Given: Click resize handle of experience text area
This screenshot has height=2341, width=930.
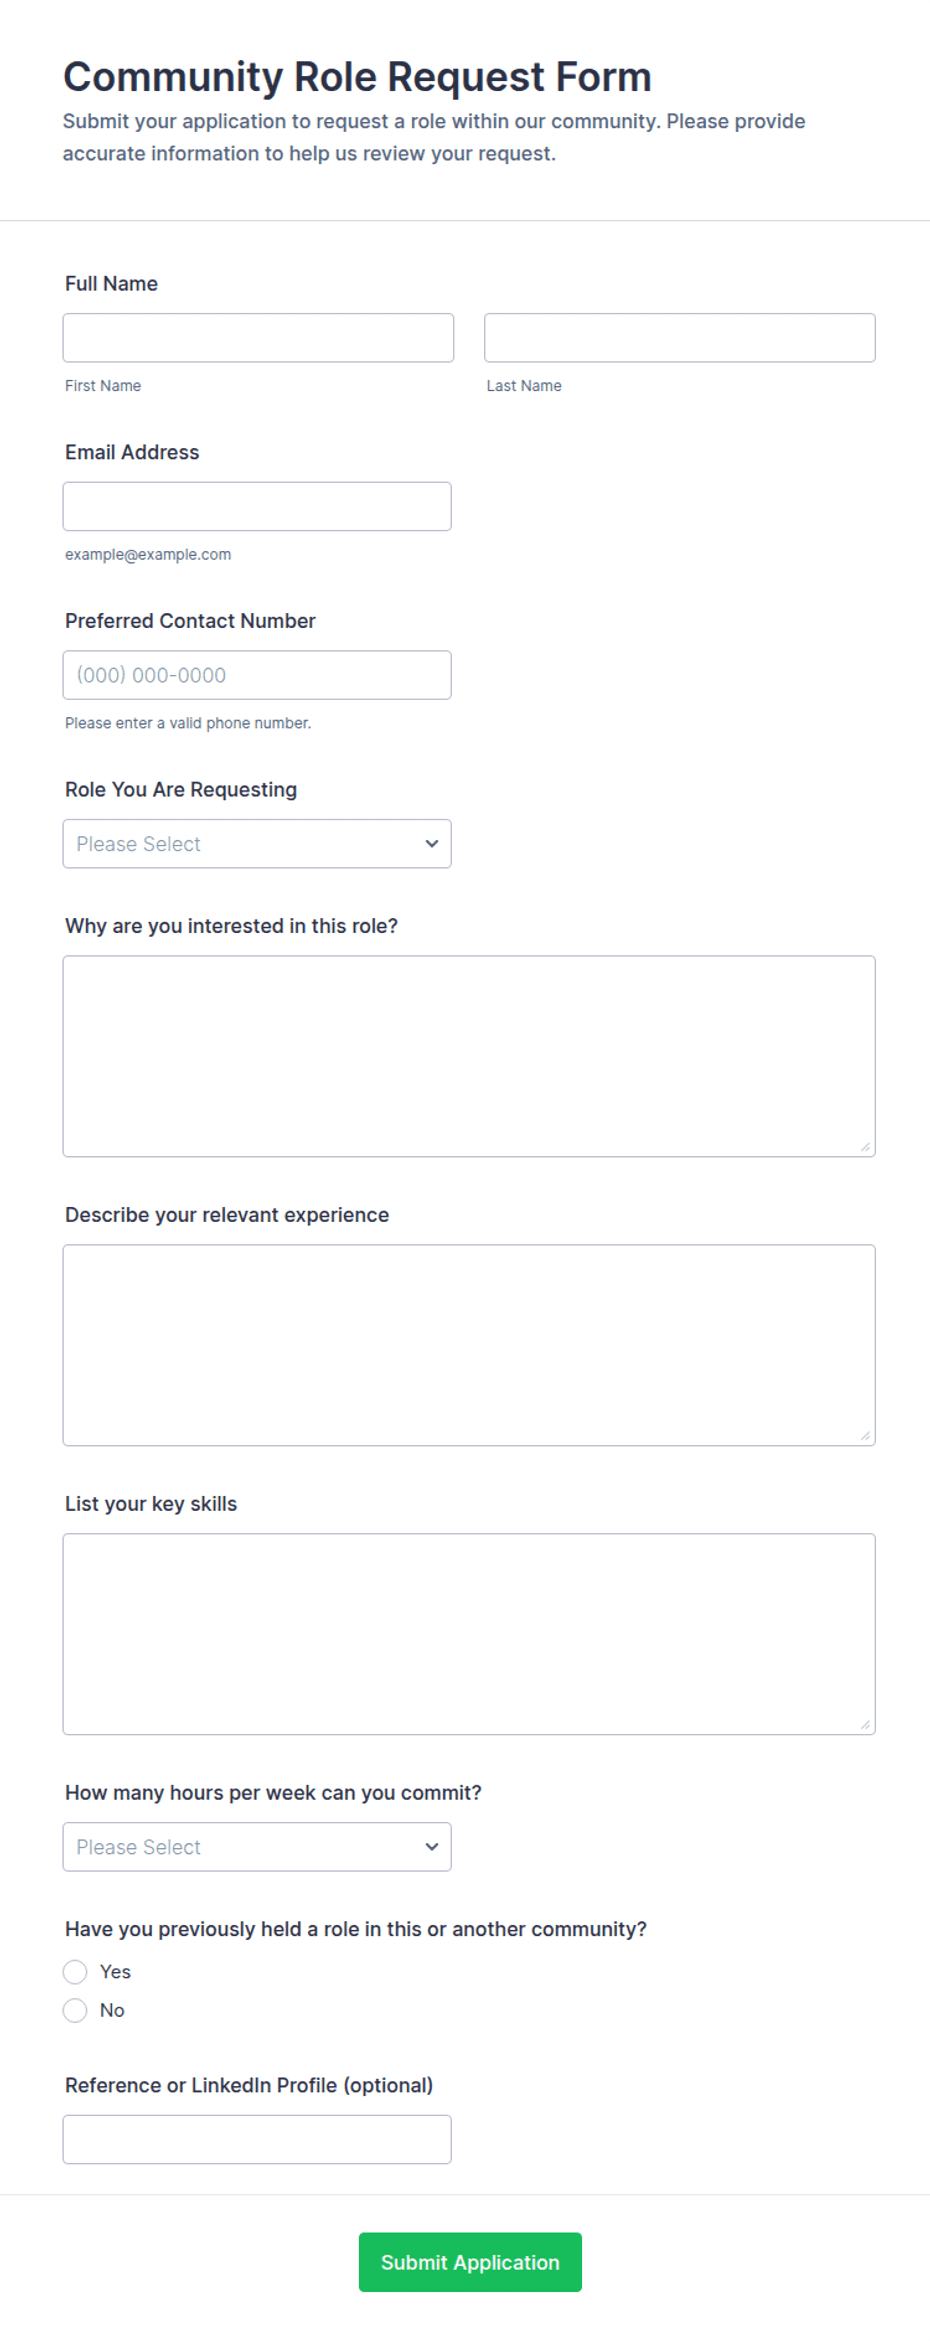Looking at the screenshot, I should tap(865, 1436).
